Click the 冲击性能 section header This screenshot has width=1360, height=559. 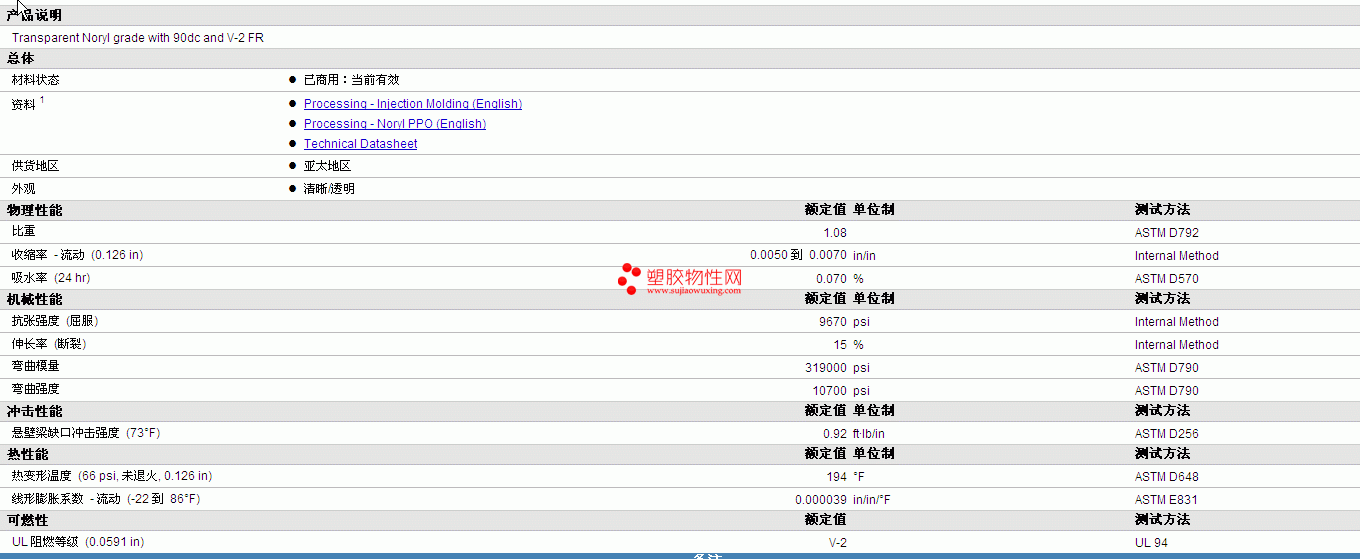click(x=34, y=411)
